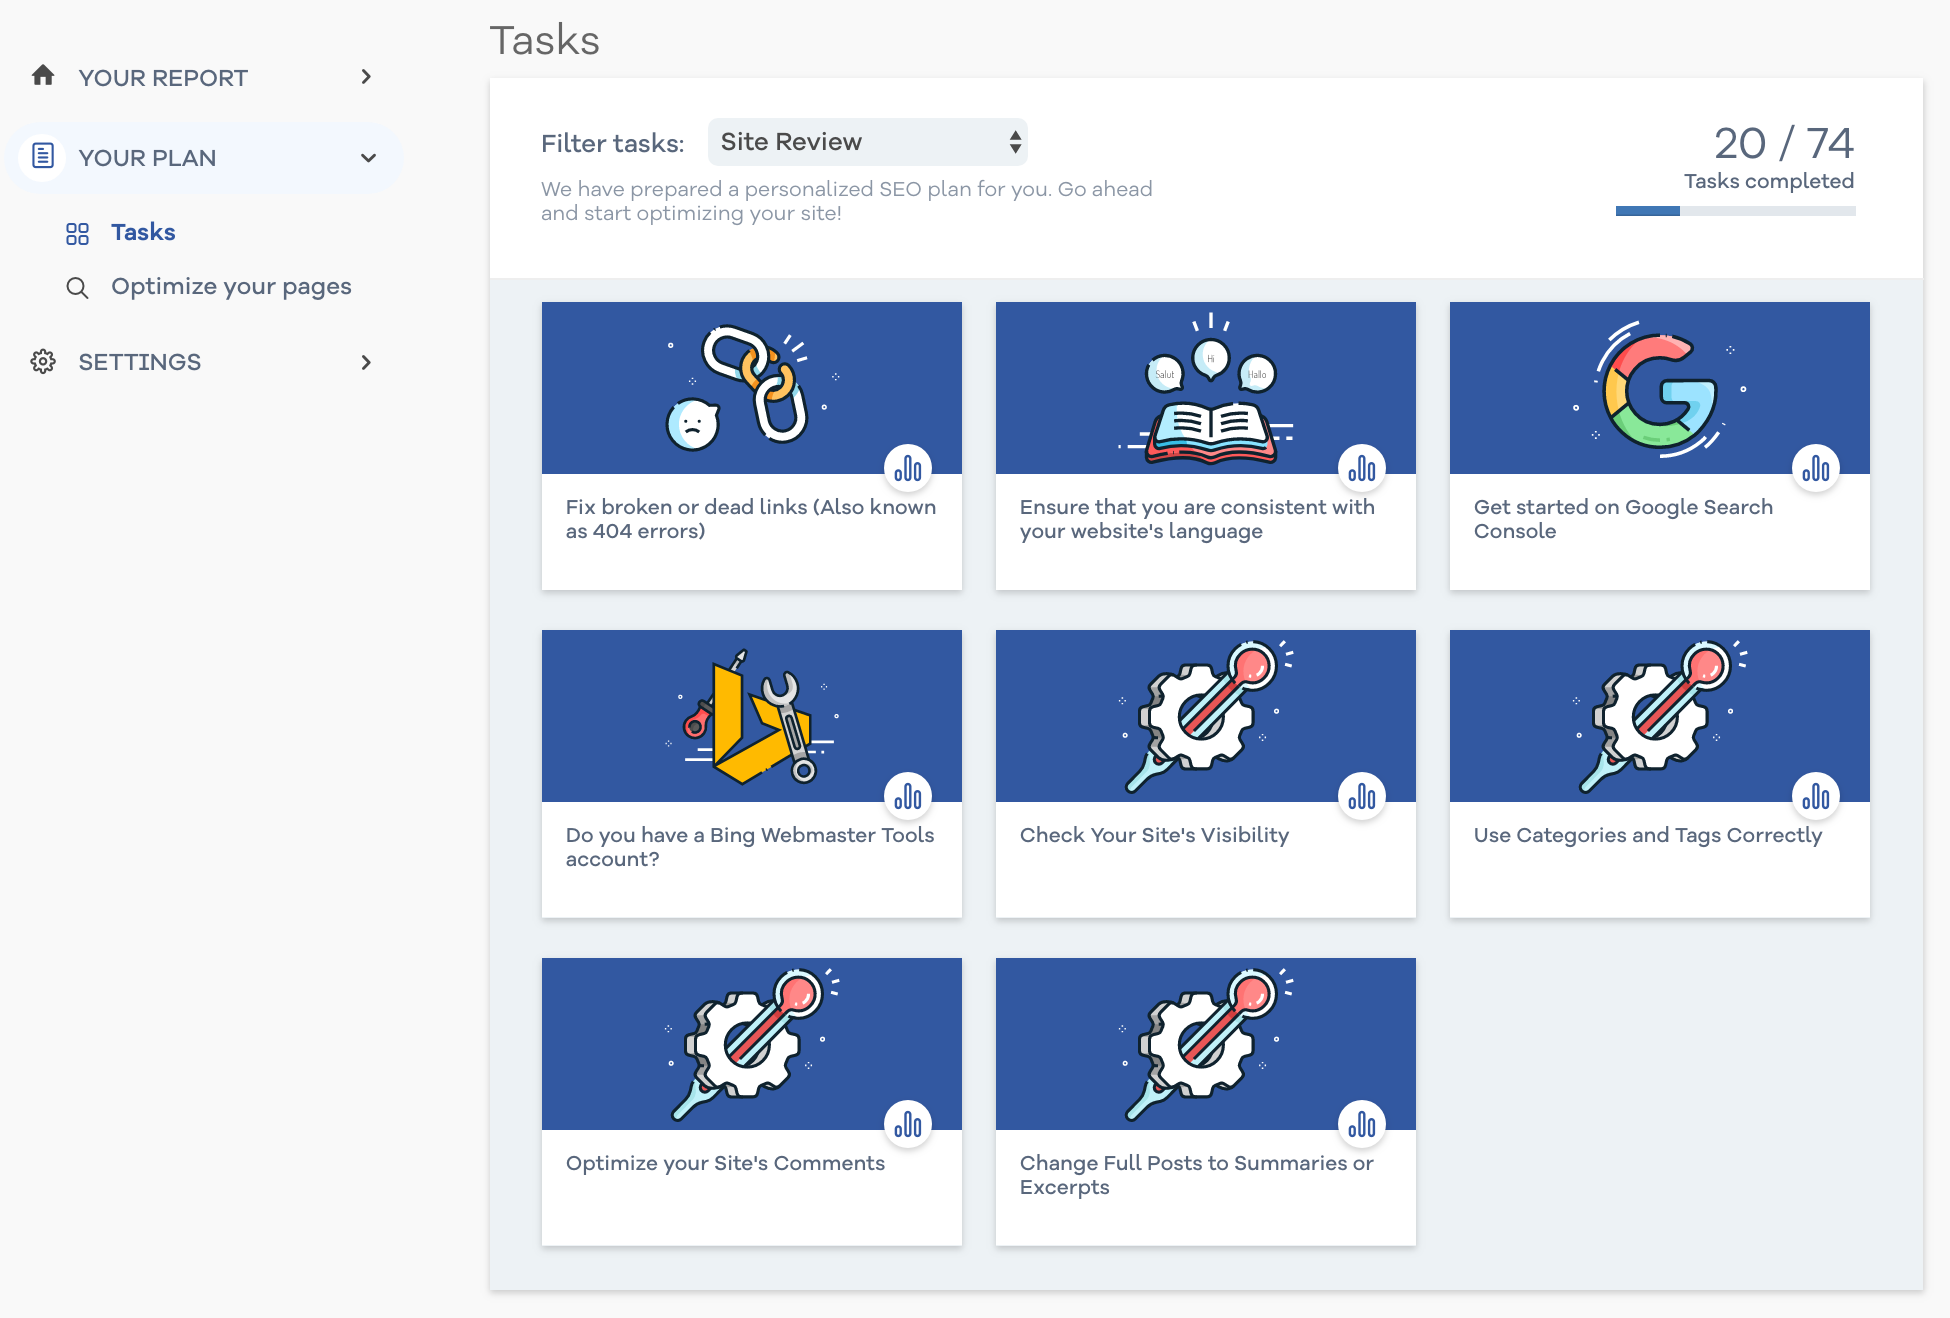Click the grid icon next to Tasks

pyautogui.click(x=77, y=233)
